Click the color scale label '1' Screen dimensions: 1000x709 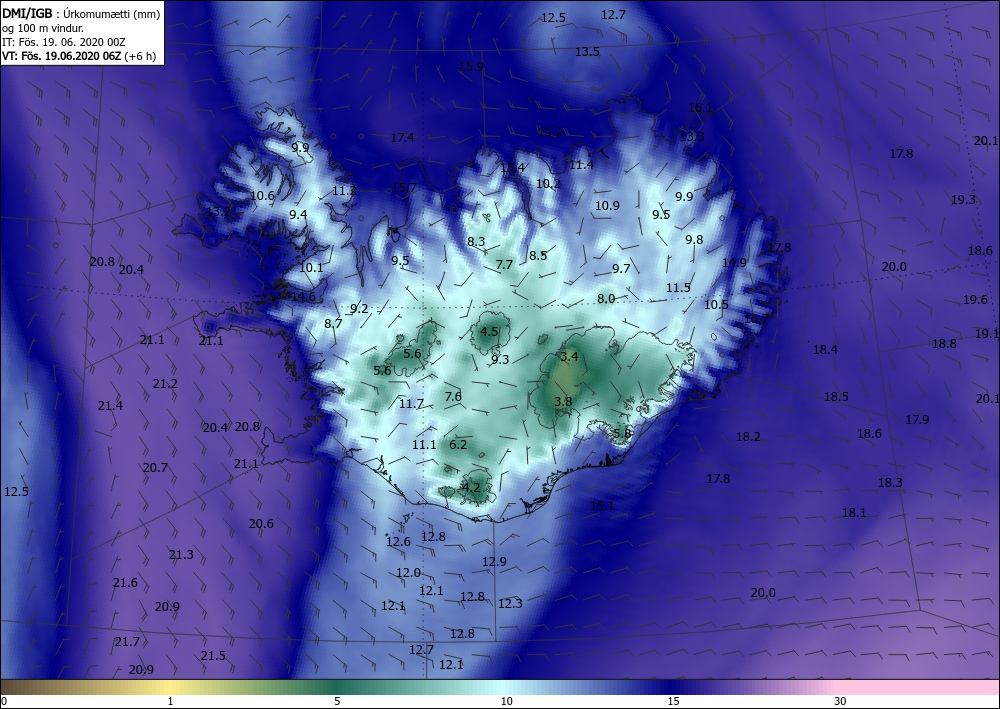(x=170, y=701)
